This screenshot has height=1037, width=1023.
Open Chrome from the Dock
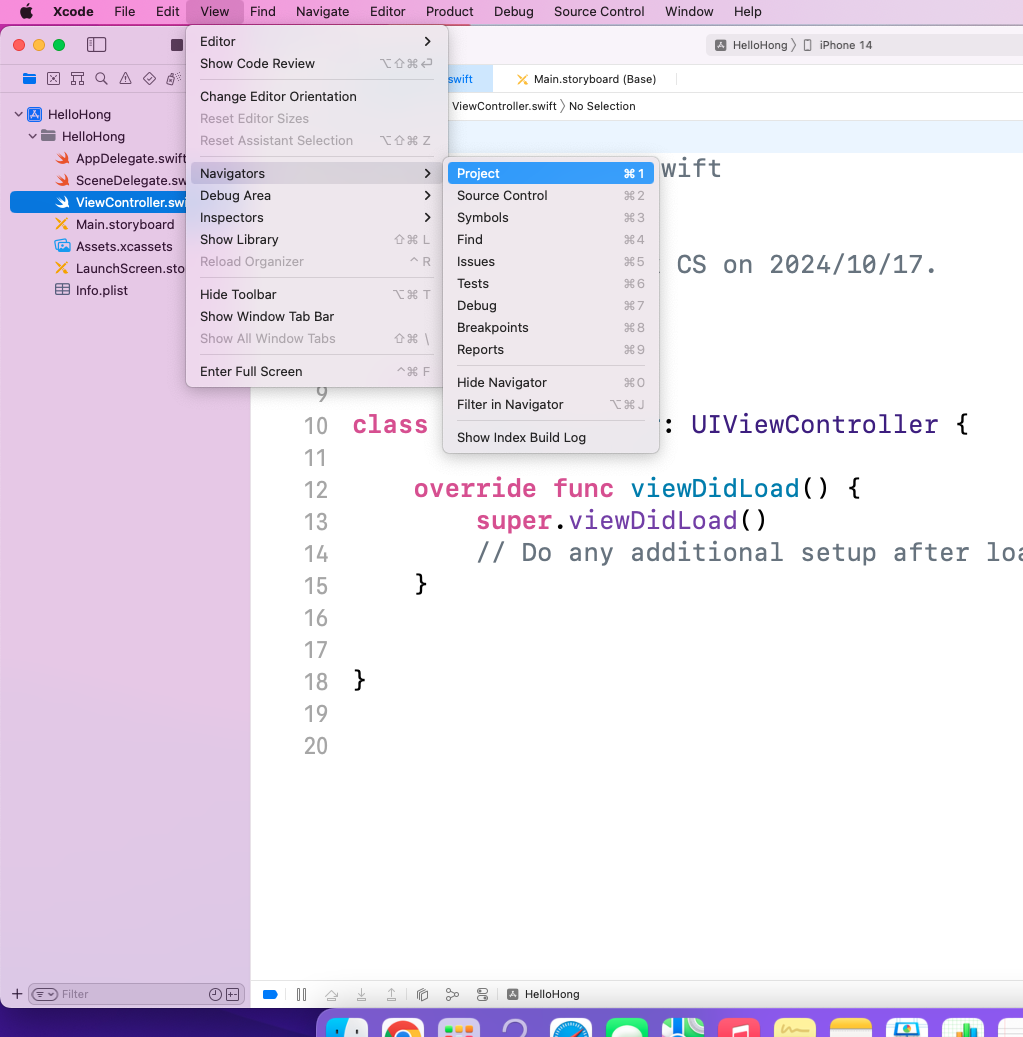coord(403,1029)
